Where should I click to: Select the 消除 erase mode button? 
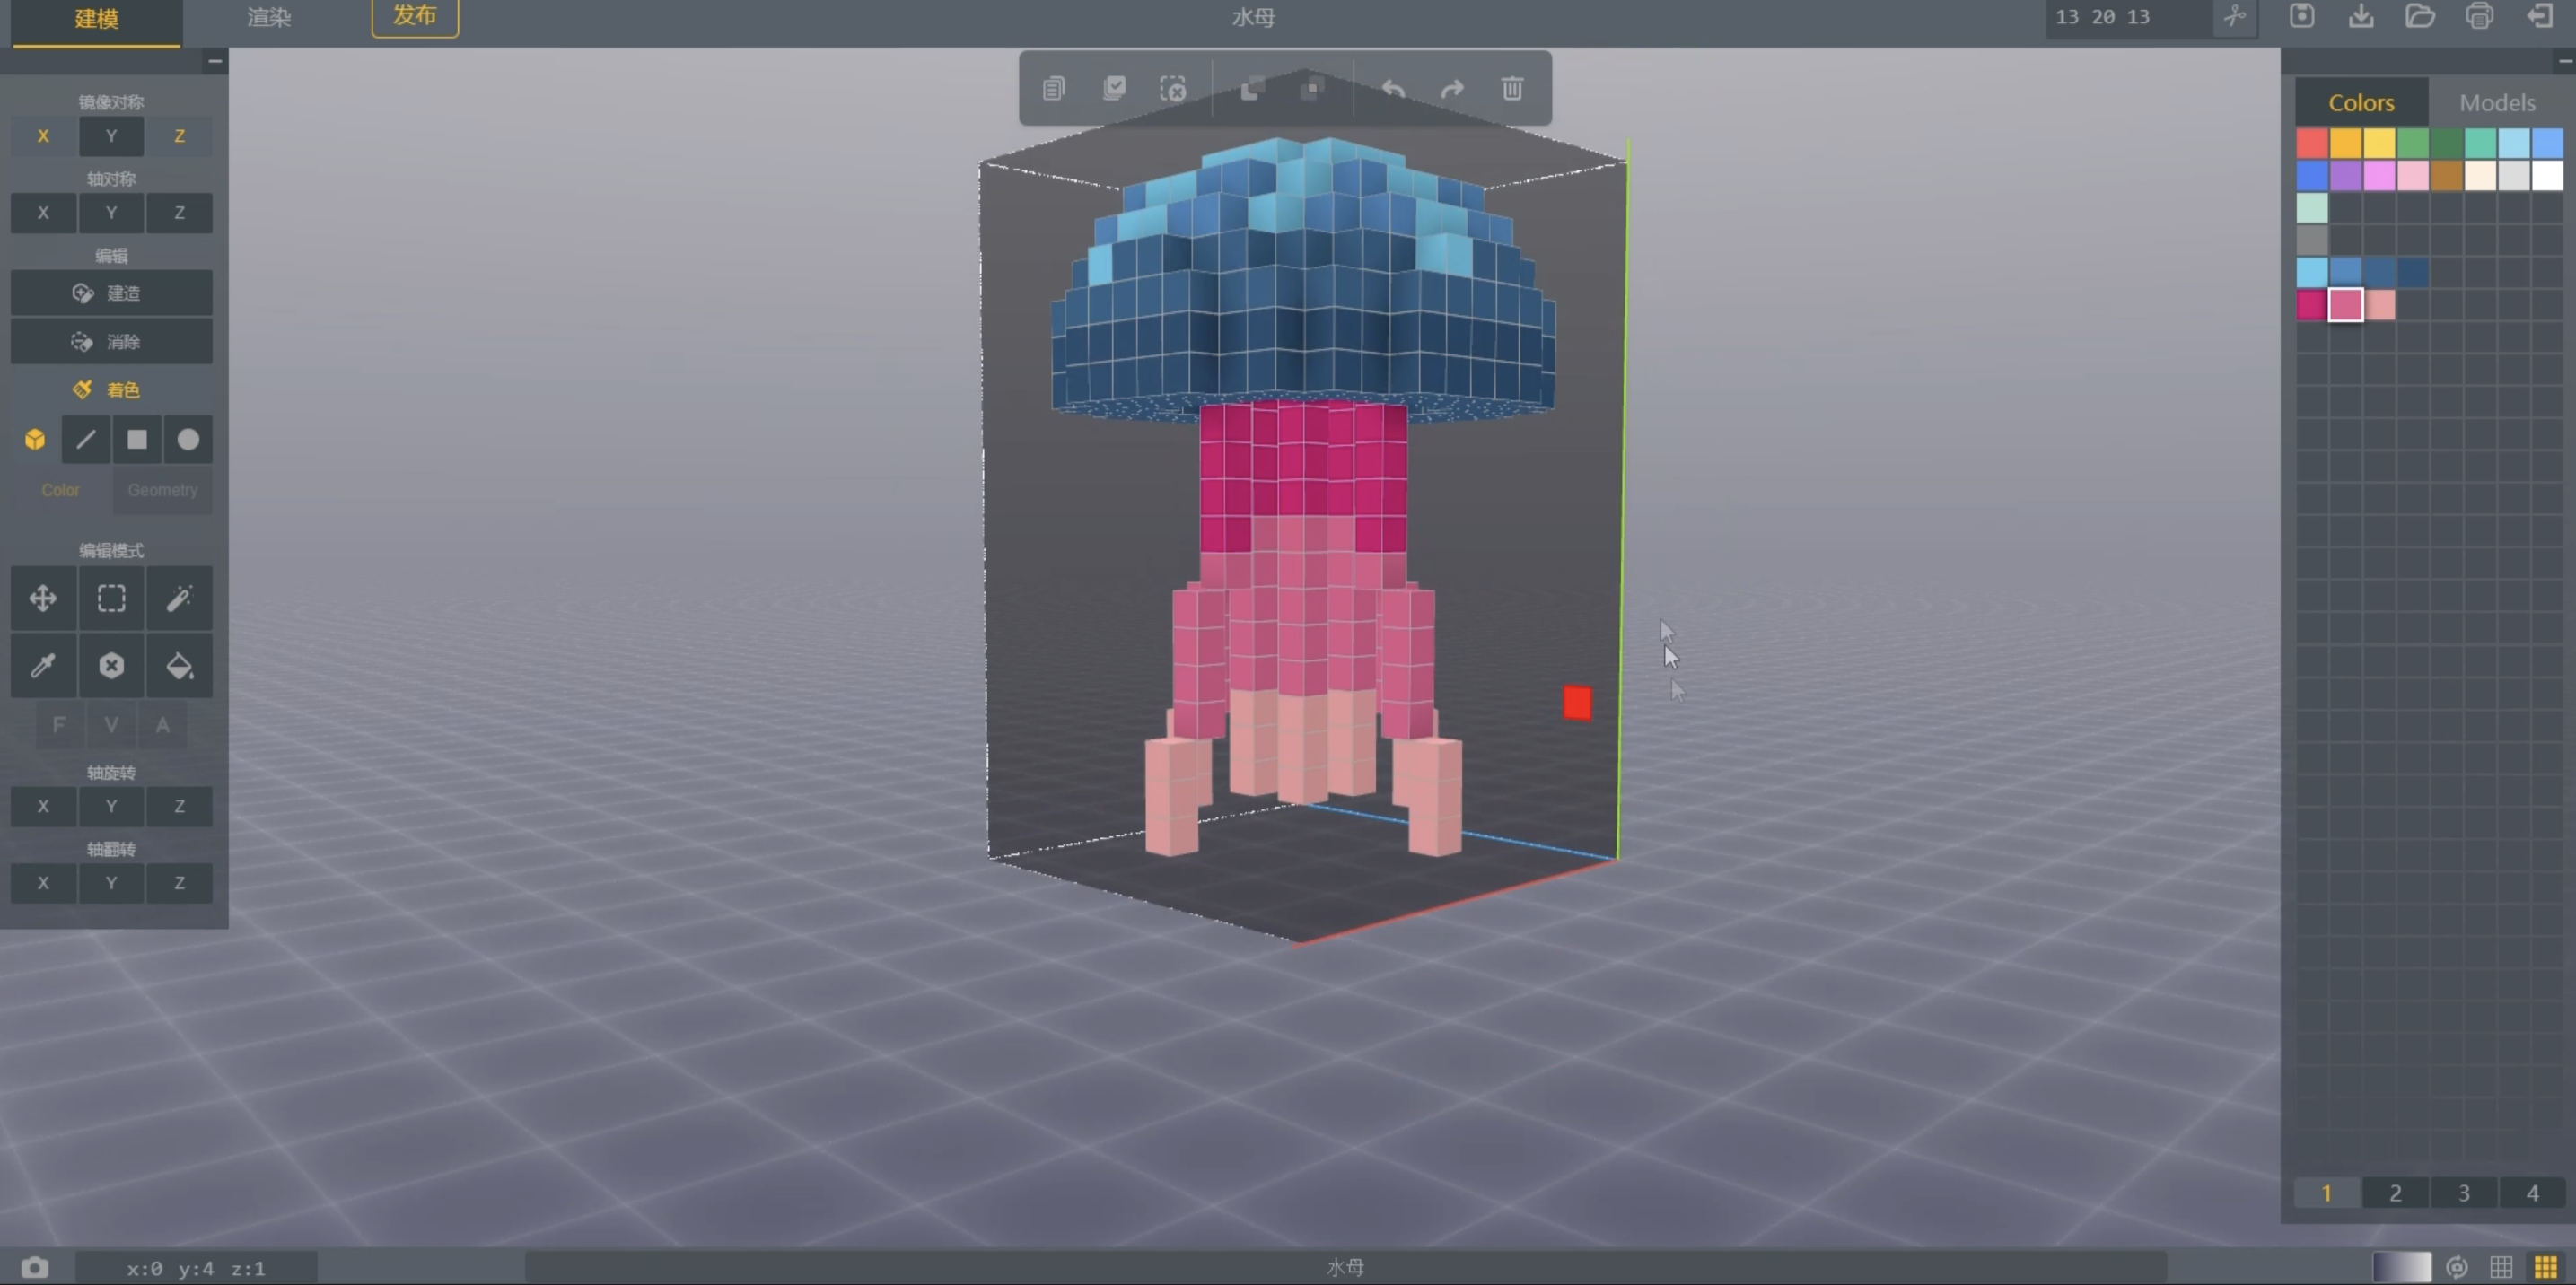coord(111,342)
